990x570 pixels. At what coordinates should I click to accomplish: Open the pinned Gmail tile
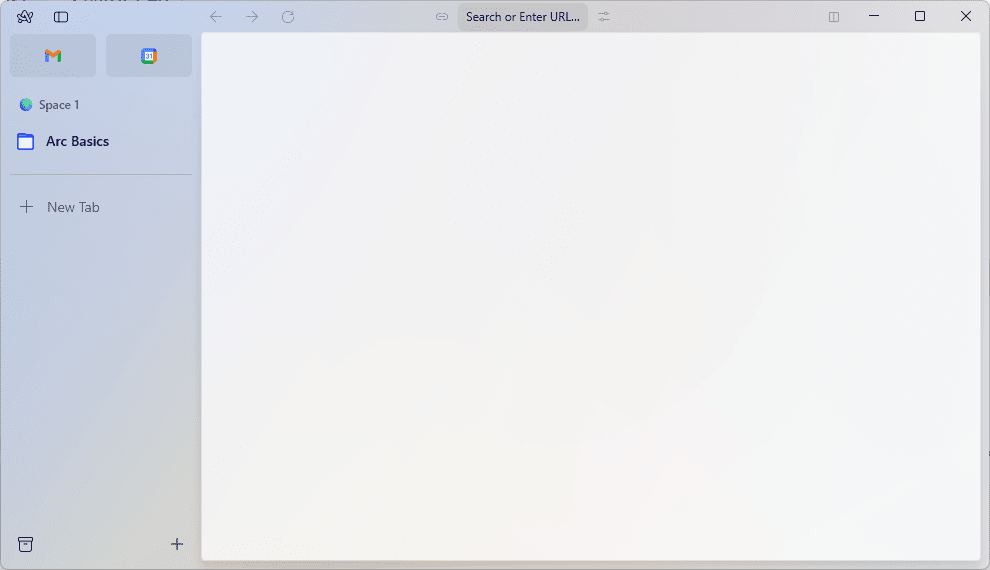point(53,56)
